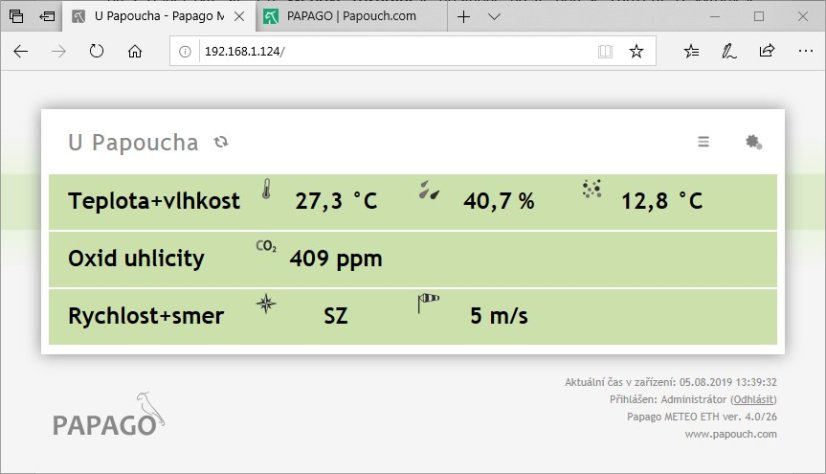Set these tabs aside icon

(x=47, y=16)
